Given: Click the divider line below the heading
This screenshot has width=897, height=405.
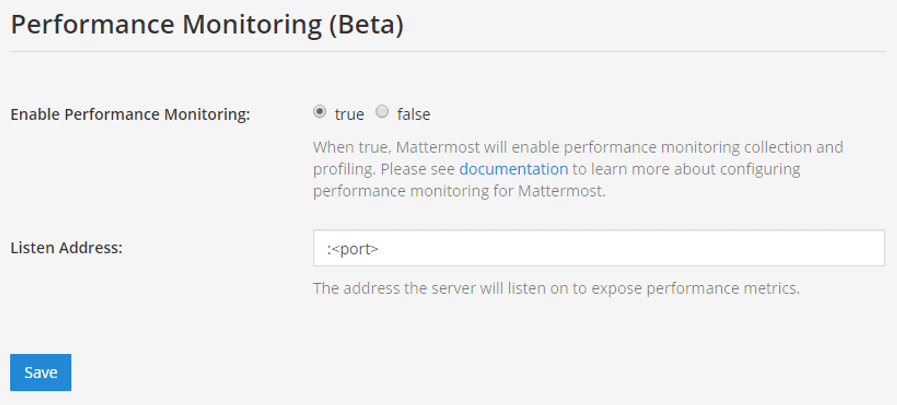Looking at the screenshot, I should 447,51.
